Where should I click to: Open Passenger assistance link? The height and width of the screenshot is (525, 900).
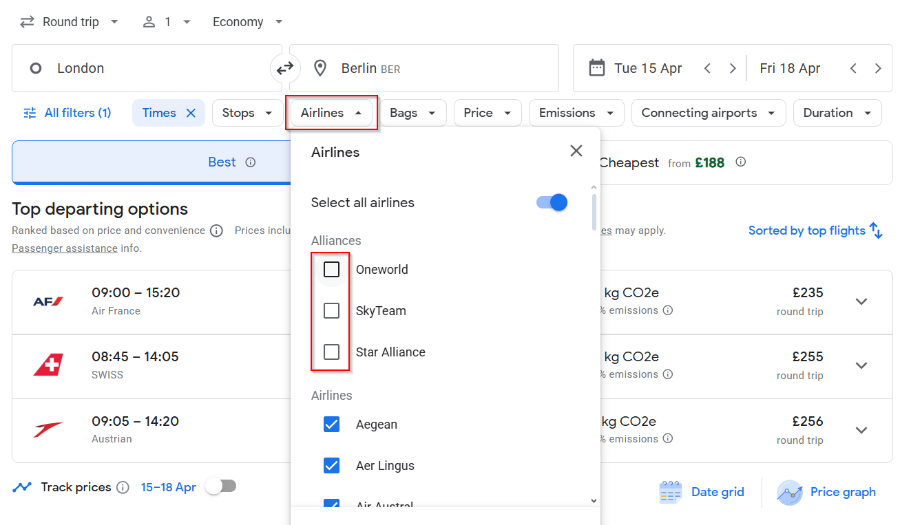click(x=65, y=248)
